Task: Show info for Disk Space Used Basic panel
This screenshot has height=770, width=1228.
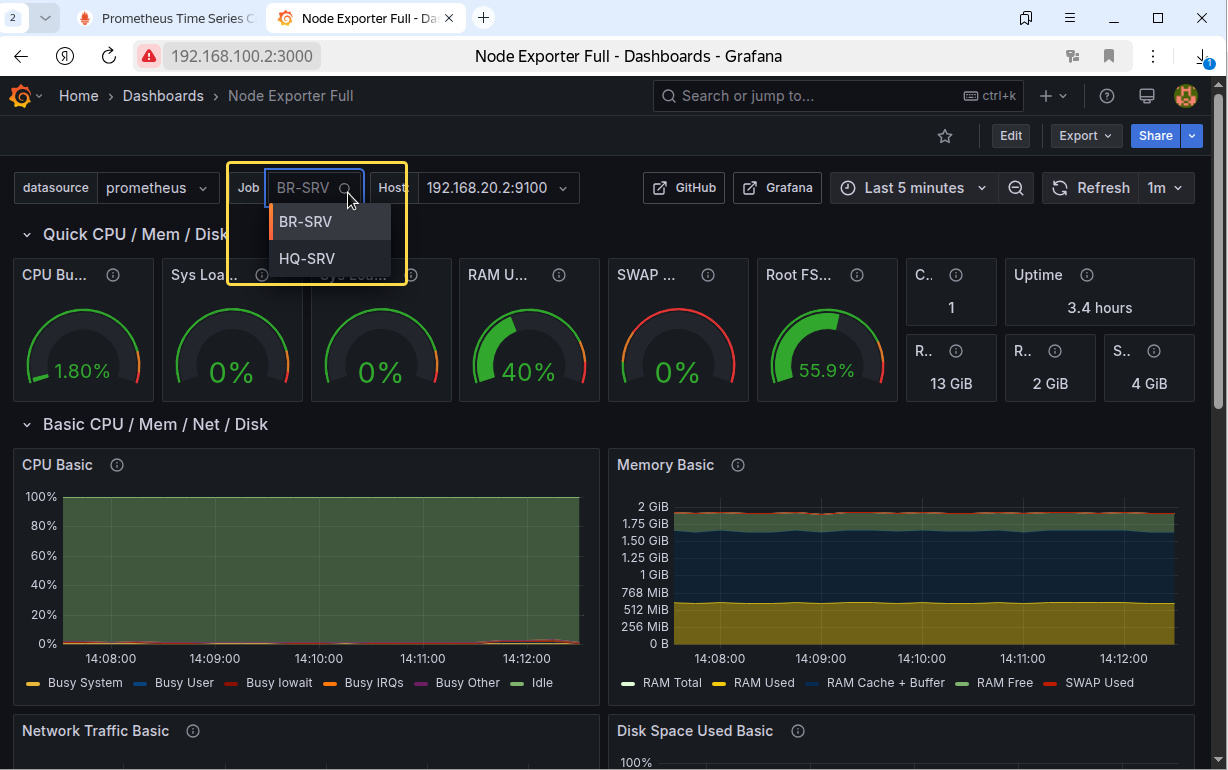Action: tap(798, 731)
